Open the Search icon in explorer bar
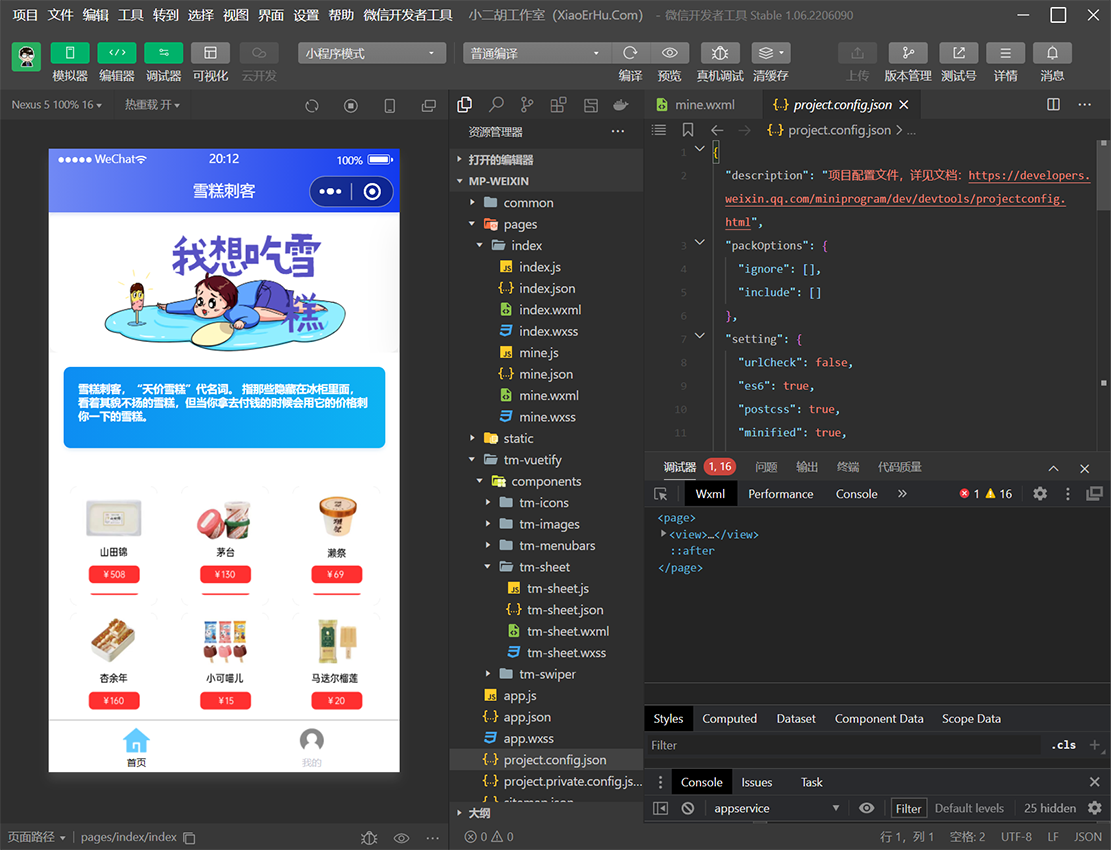The height and width of the screenshot is (850, 1111). coord(496,105)
